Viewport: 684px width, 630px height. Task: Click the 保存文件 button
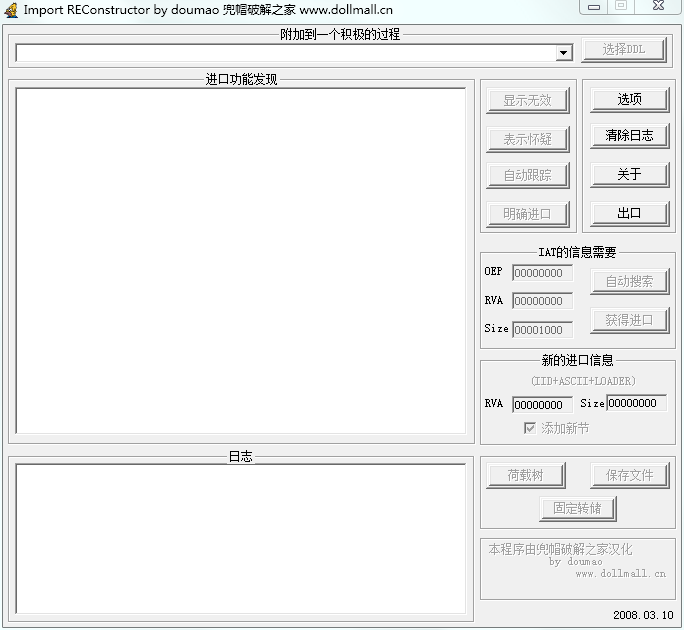(x=629, y=476)
